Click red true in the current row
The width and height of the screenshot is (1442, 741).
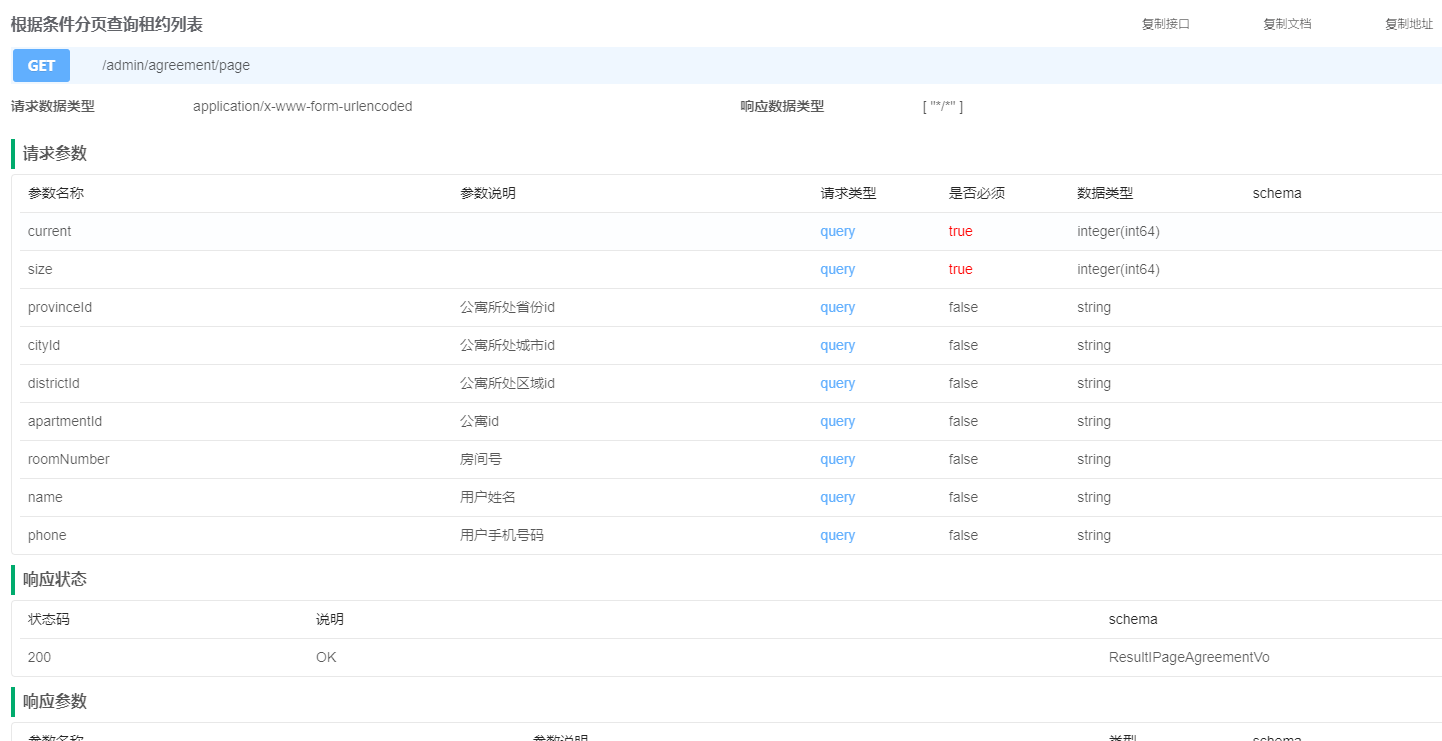tap(961, 231)
